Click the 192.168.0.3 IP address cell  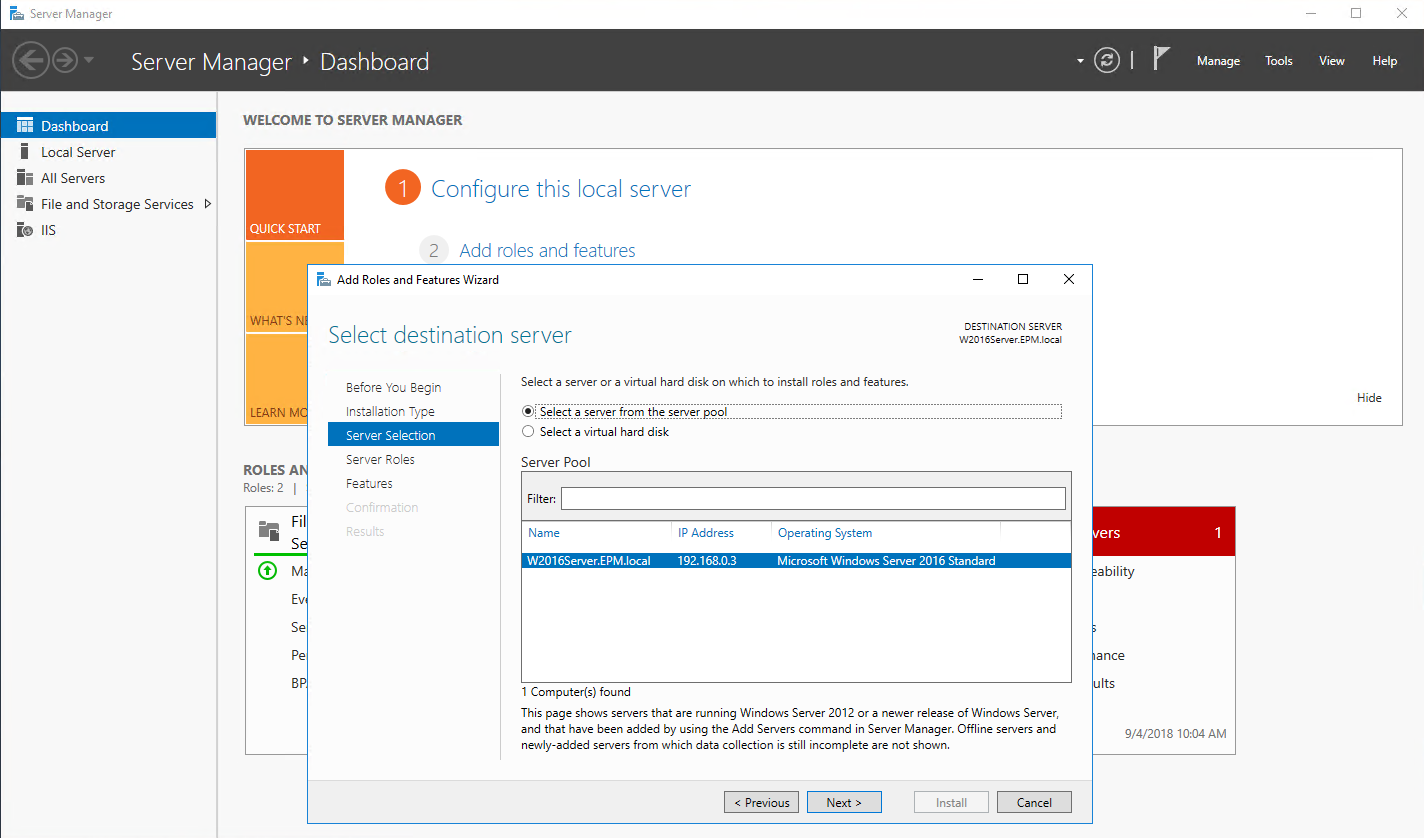pyautogui.click(x=707, y=561)
